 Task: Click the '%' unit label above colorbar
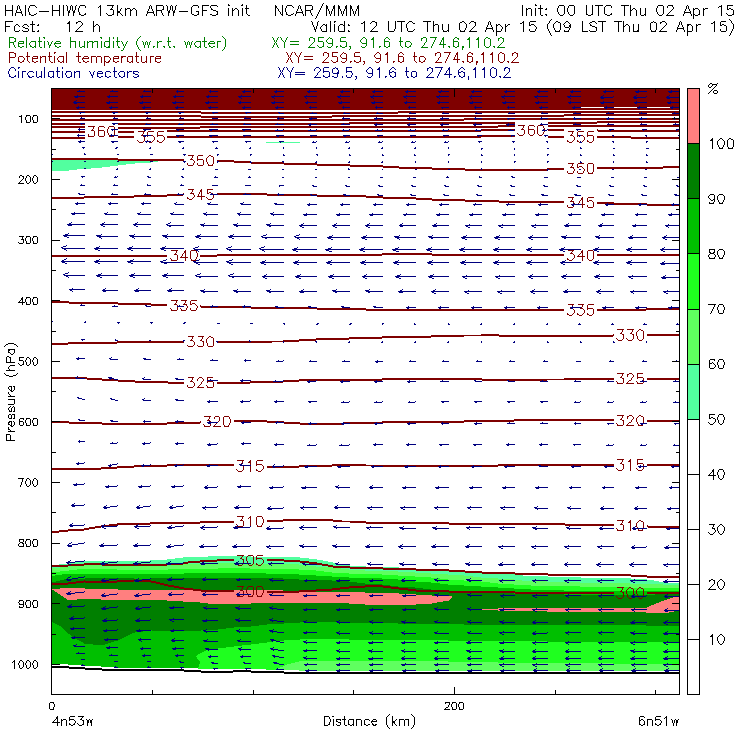tap(713, 89)
